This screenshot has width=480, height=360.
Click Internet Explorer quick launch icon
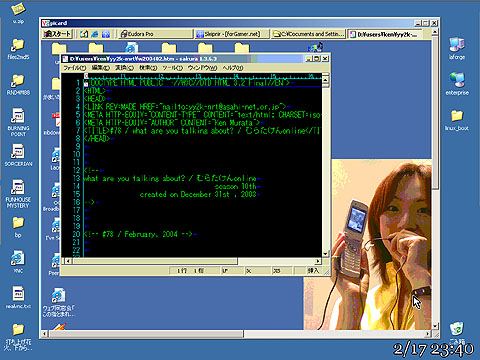pos(95,34)
